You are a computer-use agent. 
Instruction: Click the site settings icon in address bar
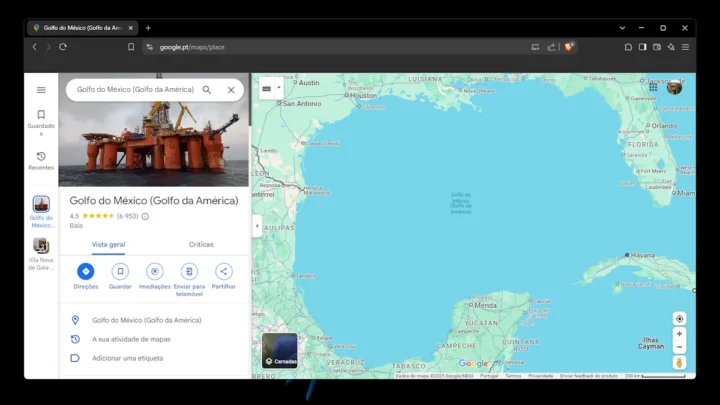(150, 47)
